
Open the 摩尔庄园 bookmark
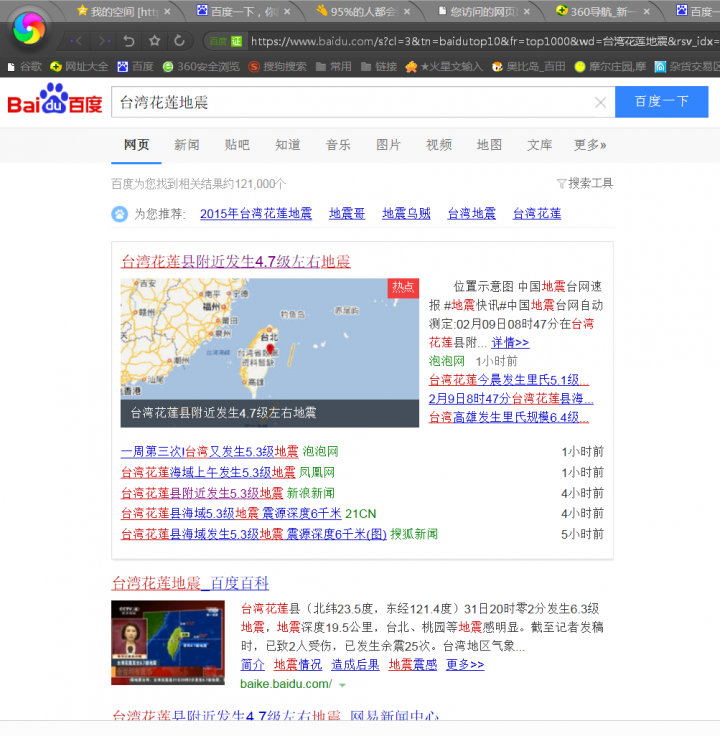(610, 67)
